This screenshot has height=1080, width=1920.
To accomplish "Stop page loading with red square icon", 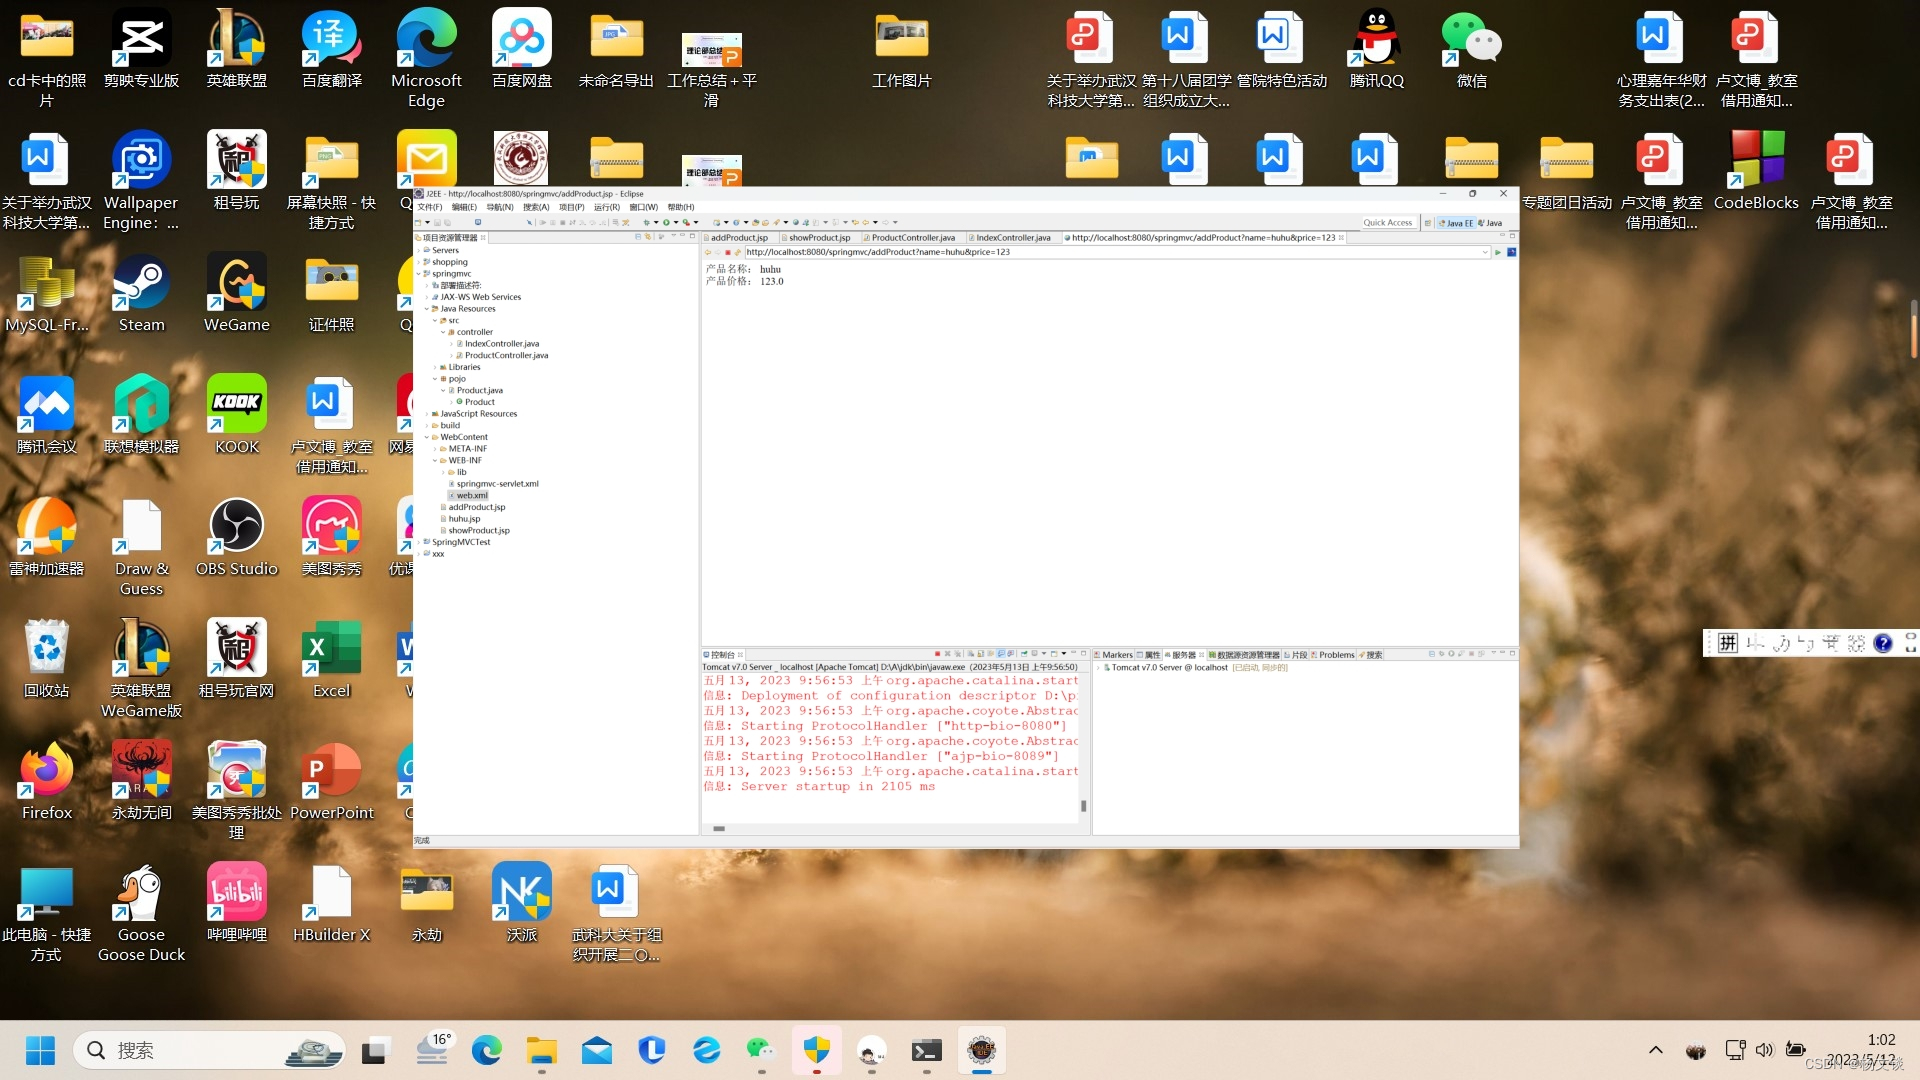I will click(x=728, y=252).
